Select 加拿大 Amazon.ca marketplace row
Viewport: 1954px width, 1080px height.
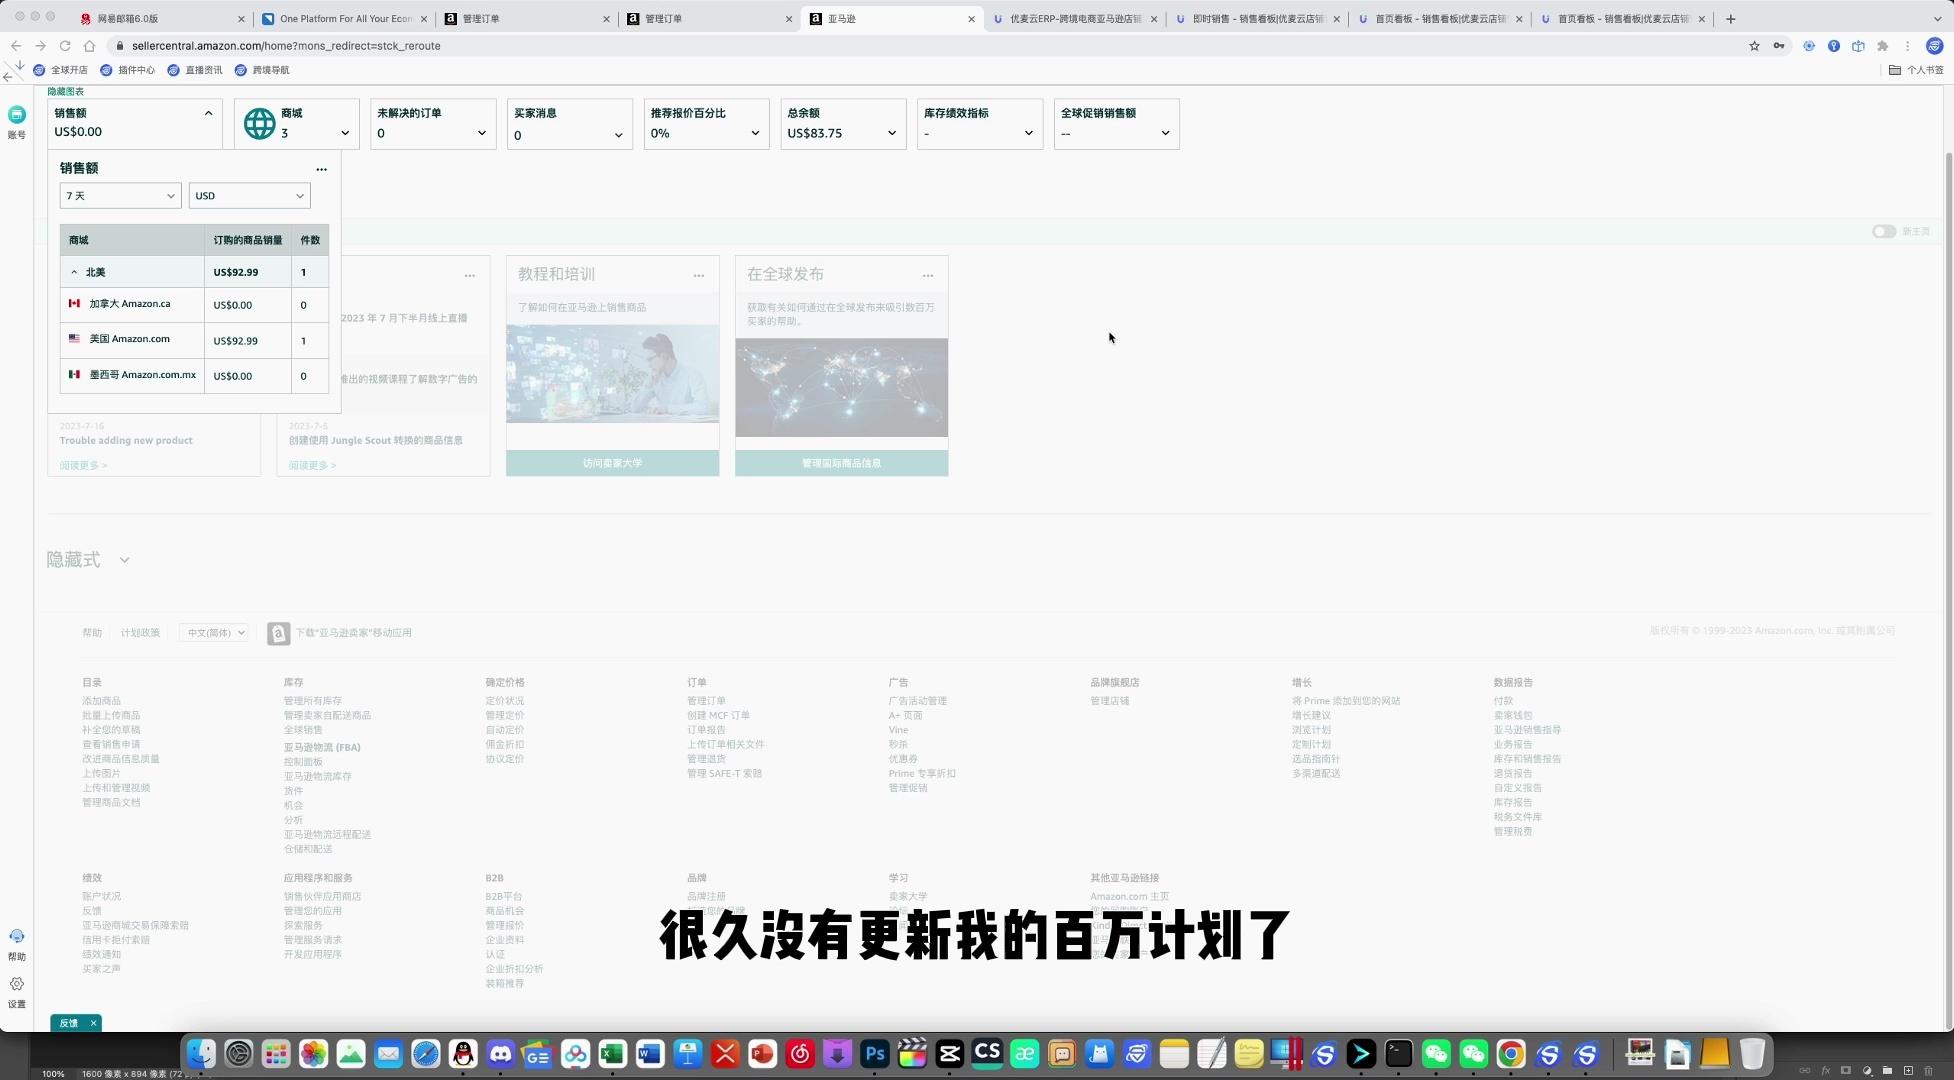coord(194,305)
